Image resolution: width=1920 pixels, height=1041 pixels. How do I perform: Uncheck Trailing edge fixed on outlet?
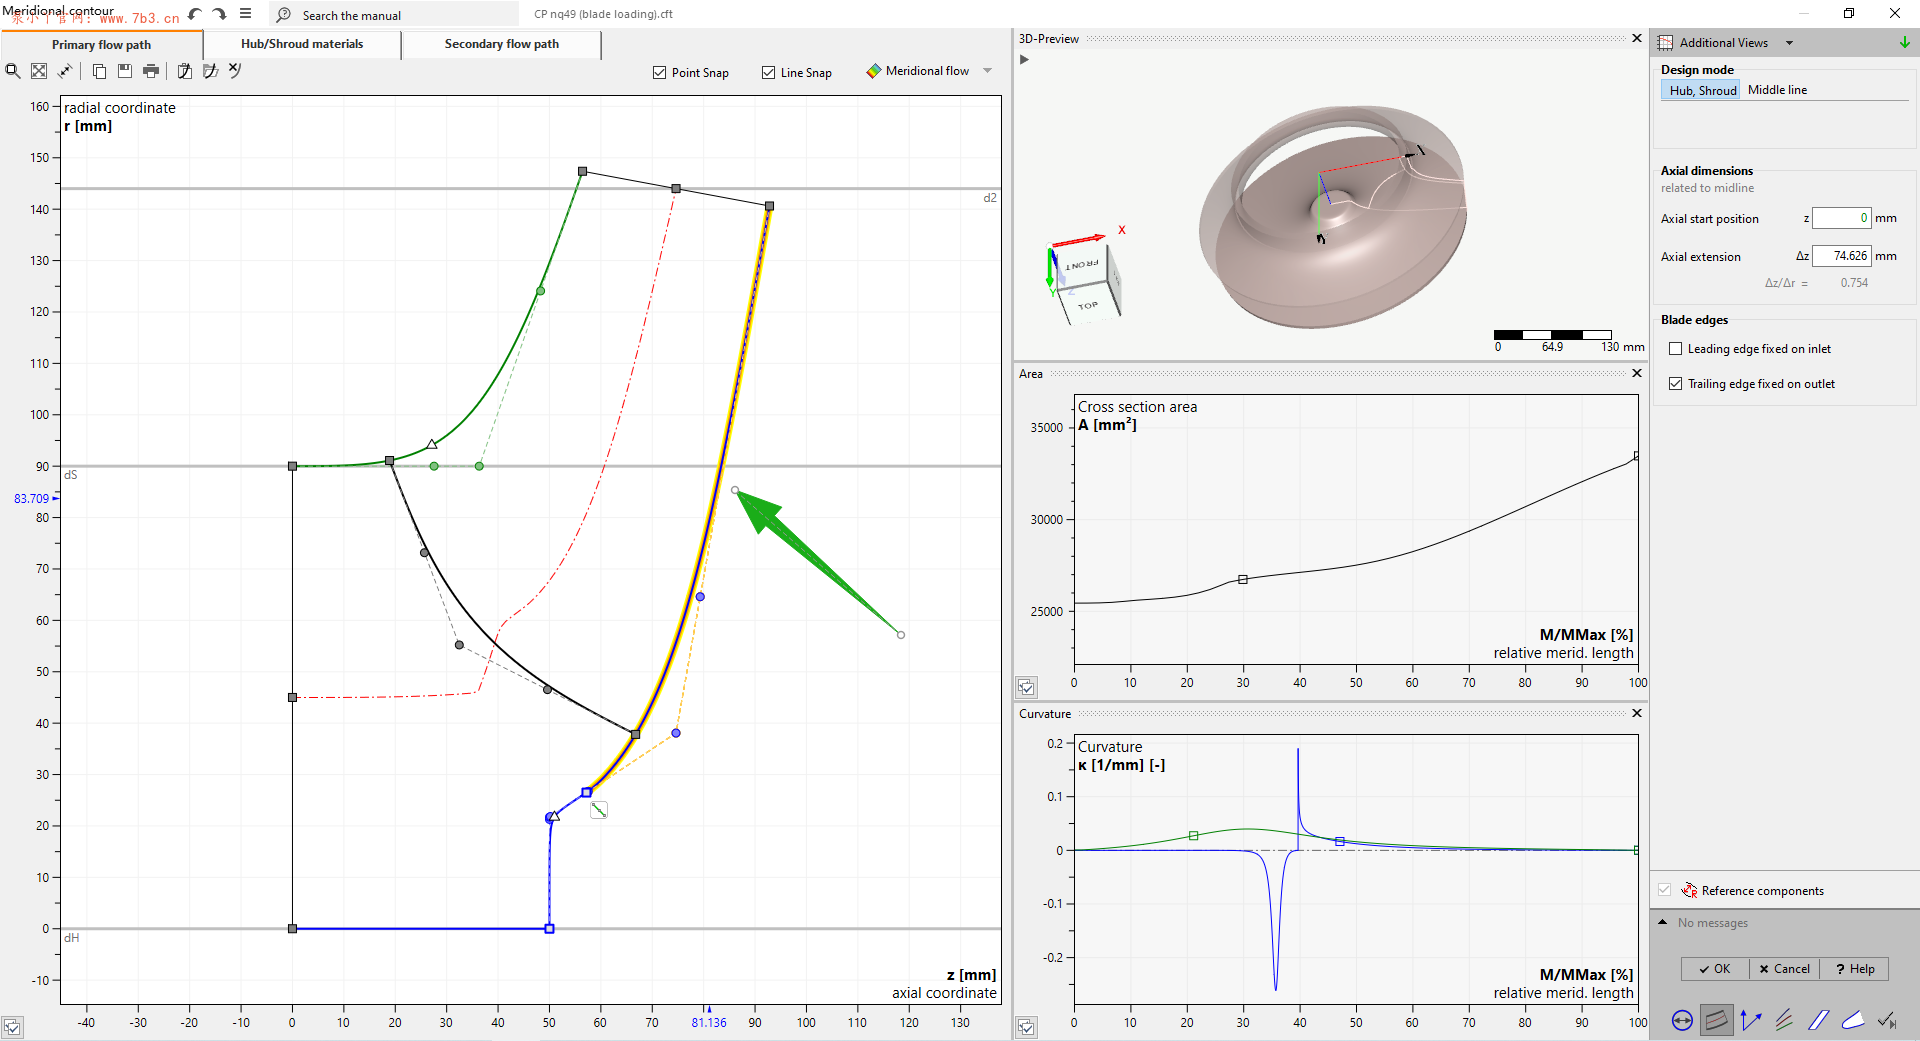(x=1676, y=384)
